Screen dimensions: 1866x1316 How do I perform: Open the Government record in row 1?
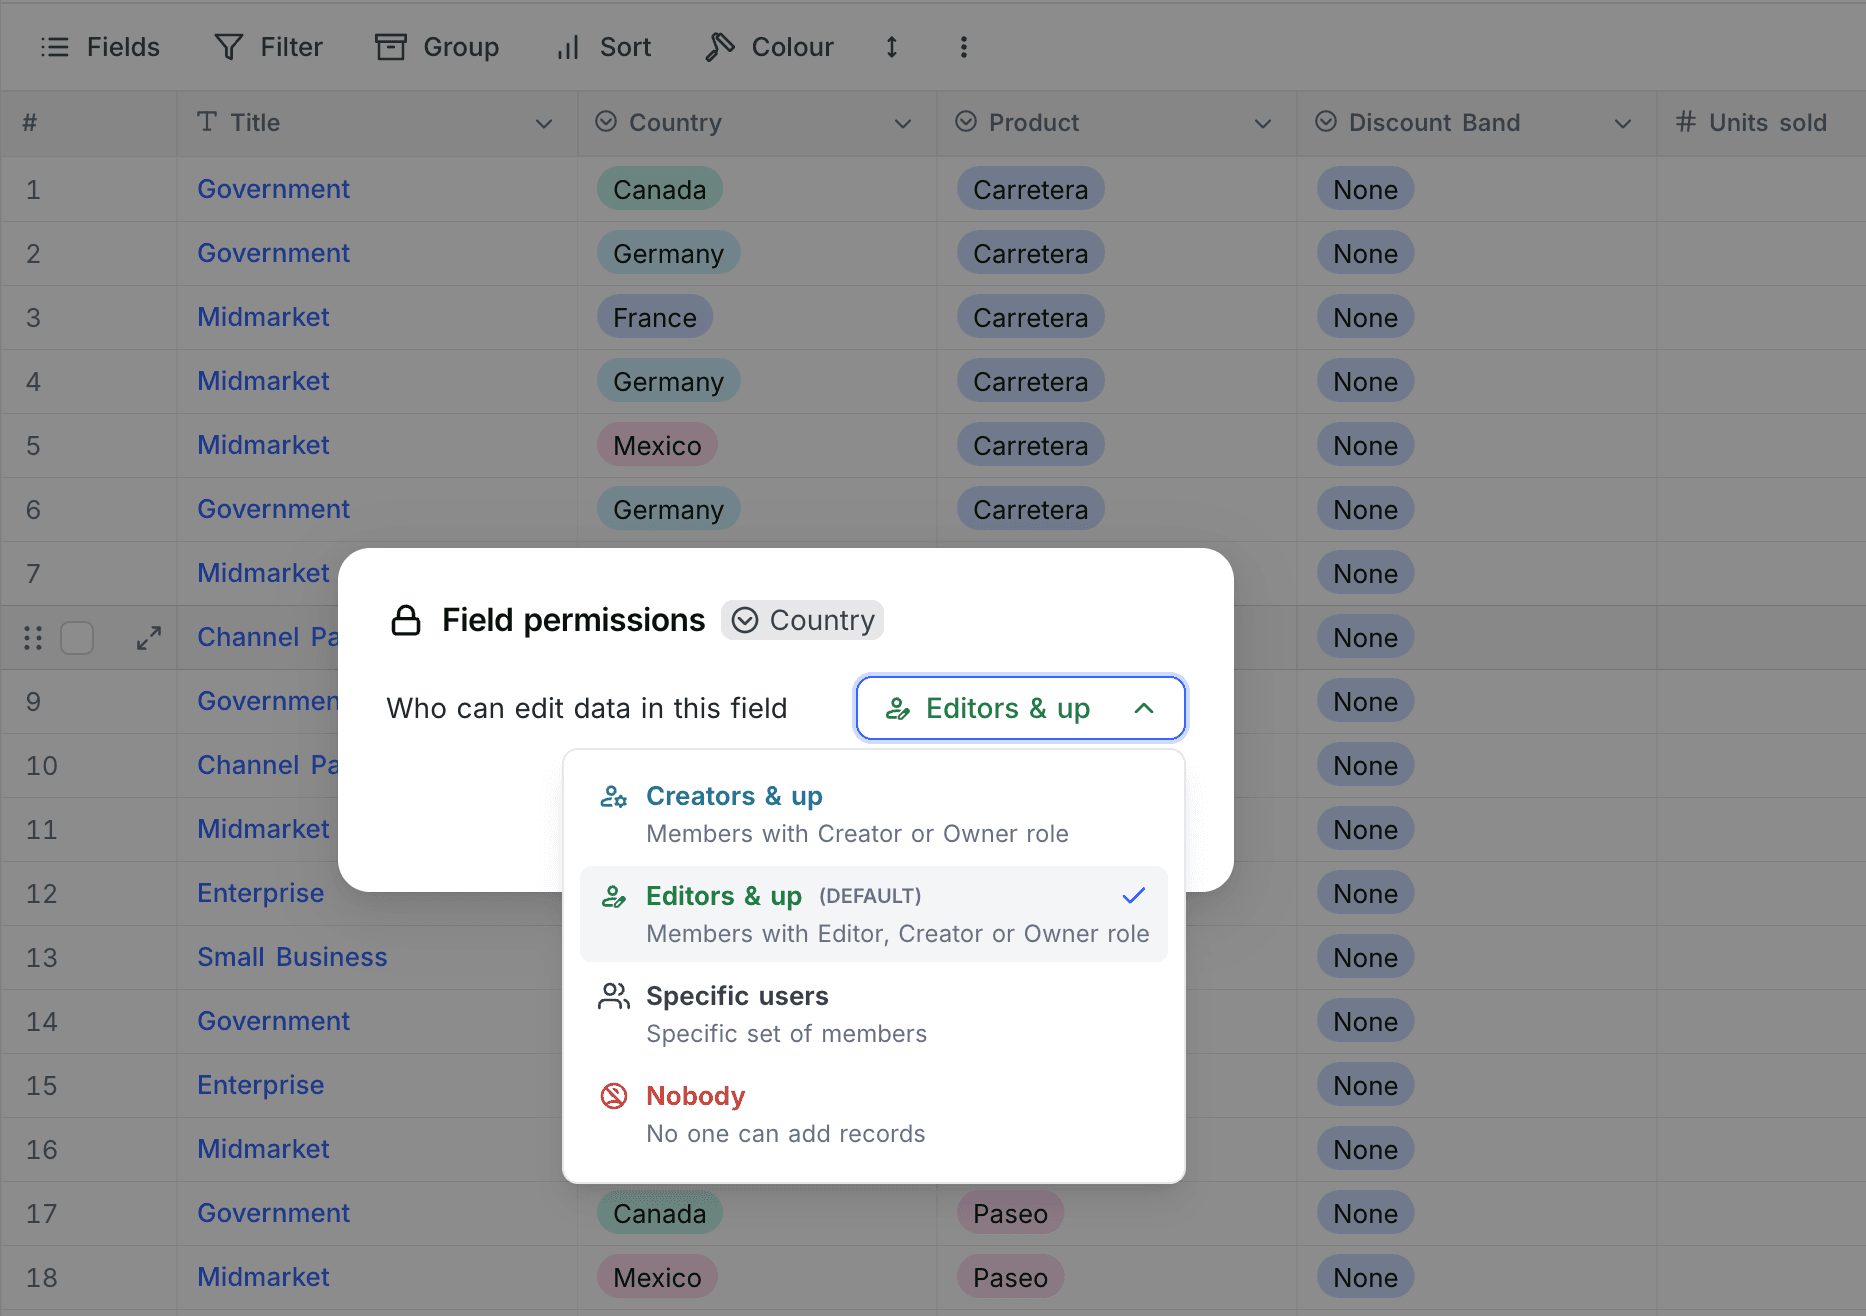pyautogui.click(x=273, y=189)
